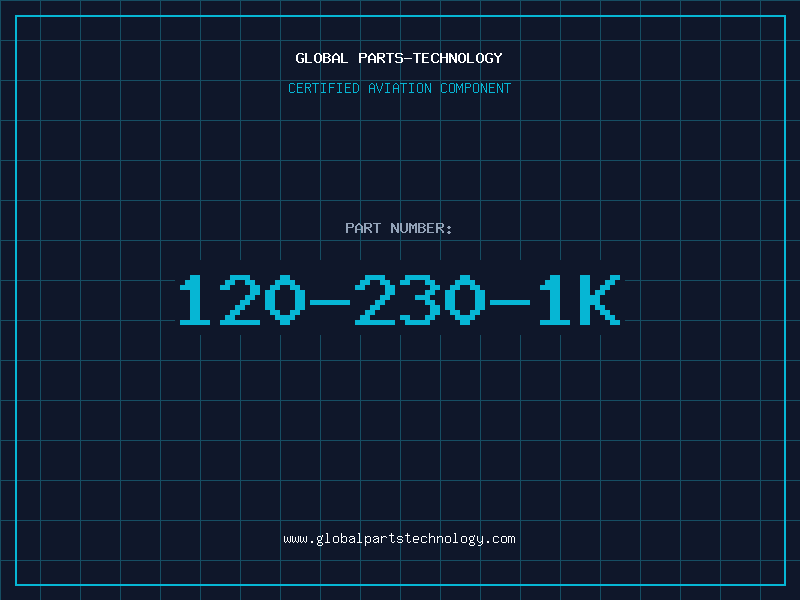The image size is (800, 600).
Task: Click the GLOBAL PARTS-TECHNOLOGY heading
Action: coord(399,58)
